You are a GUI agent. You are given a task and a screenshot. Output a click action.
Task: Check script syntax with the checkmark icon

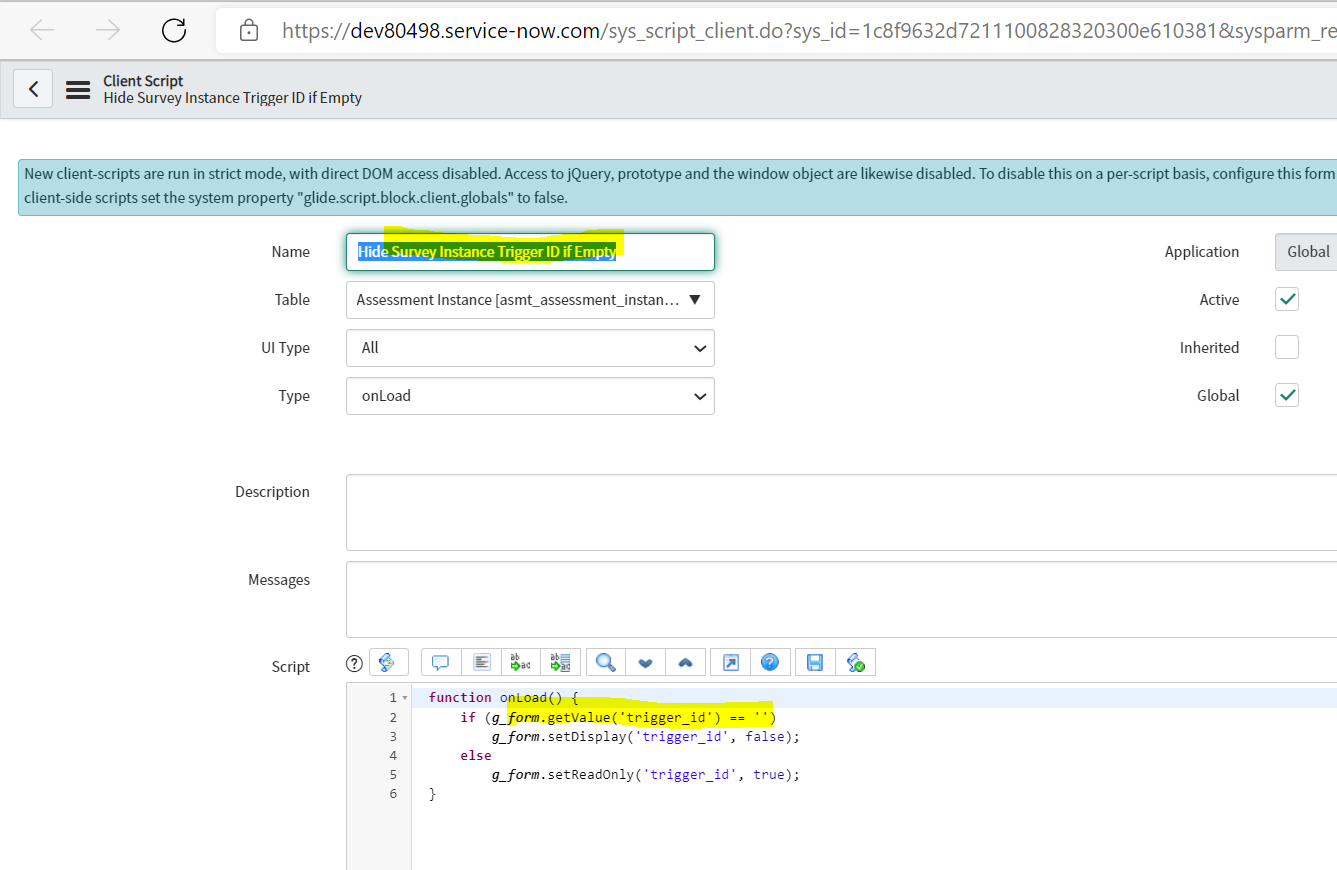(x=855, y=662)
